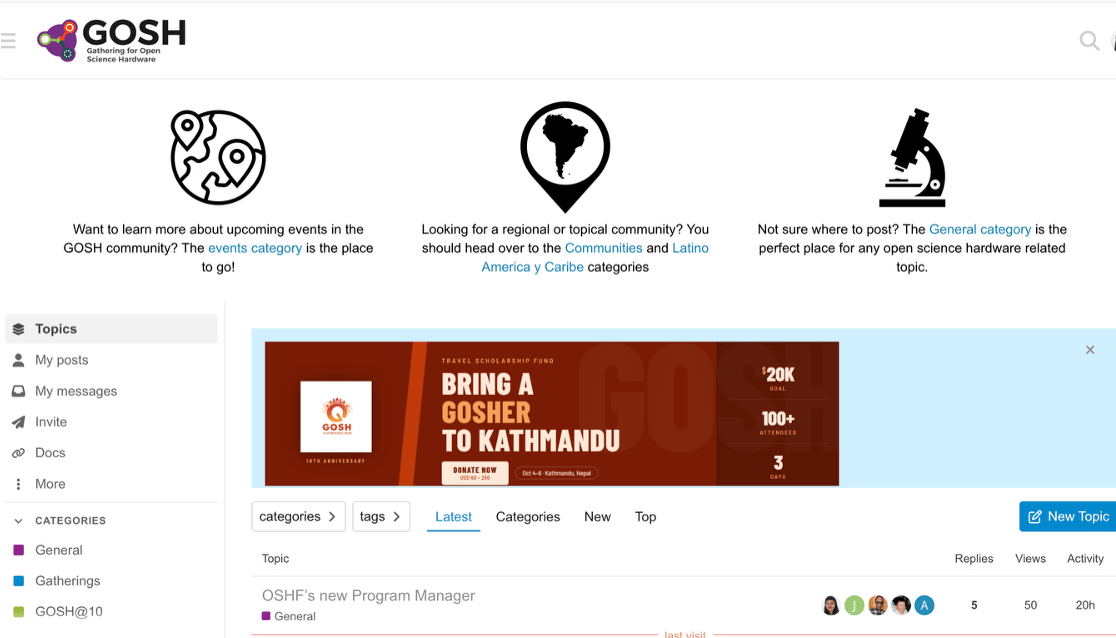Sort by the Activity column header

1085,559
